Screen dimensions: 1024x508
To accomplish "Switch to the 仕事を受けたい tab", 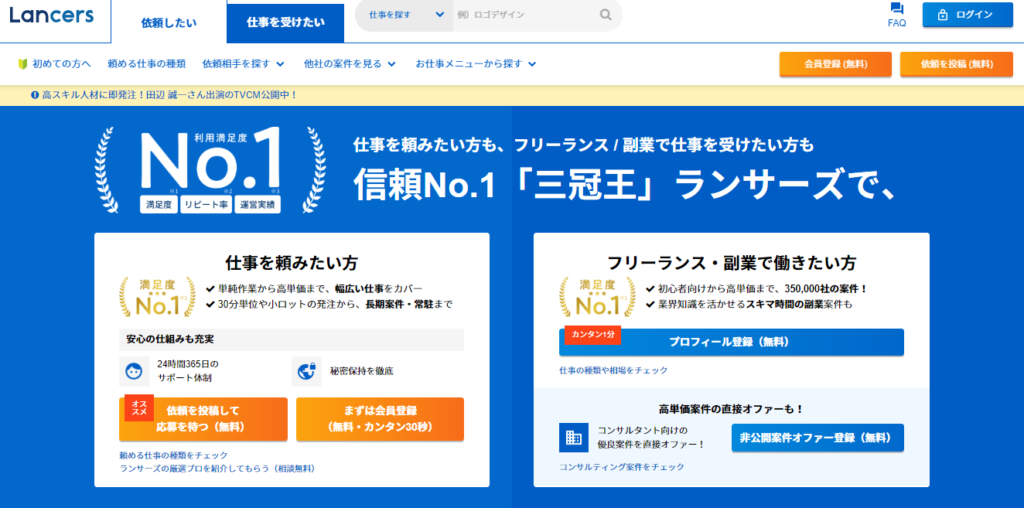I will (x=285, y=23).
